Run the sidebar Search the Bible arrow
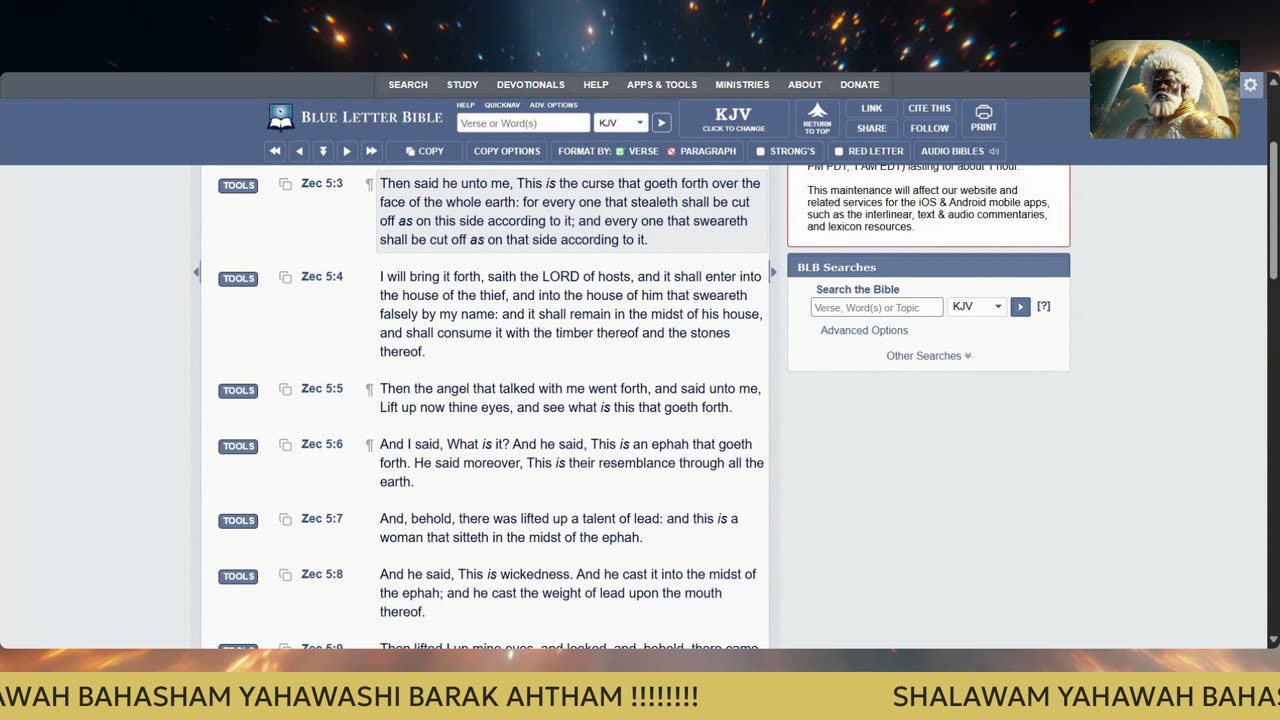 1020,307
